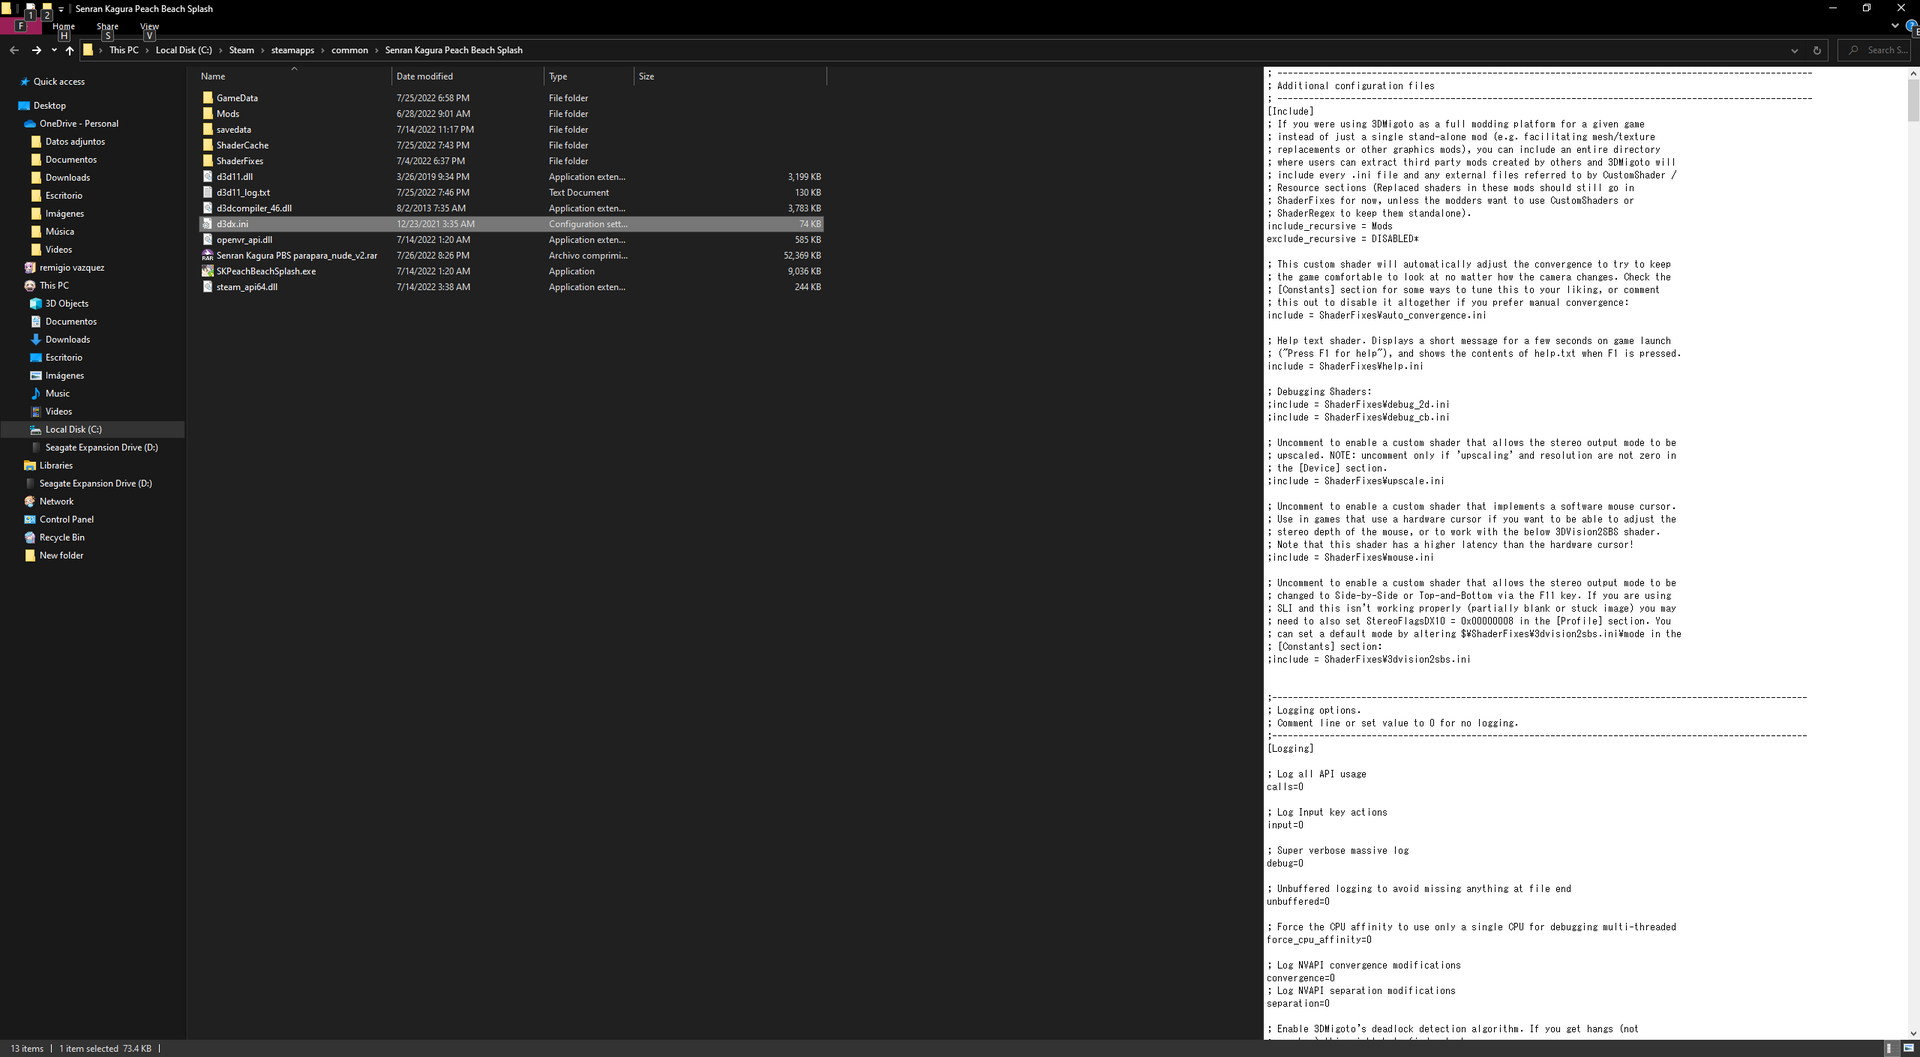1920x1057 pixels.
Task: Open the Home ribbon tab
Action: click(x=64, y=26)
